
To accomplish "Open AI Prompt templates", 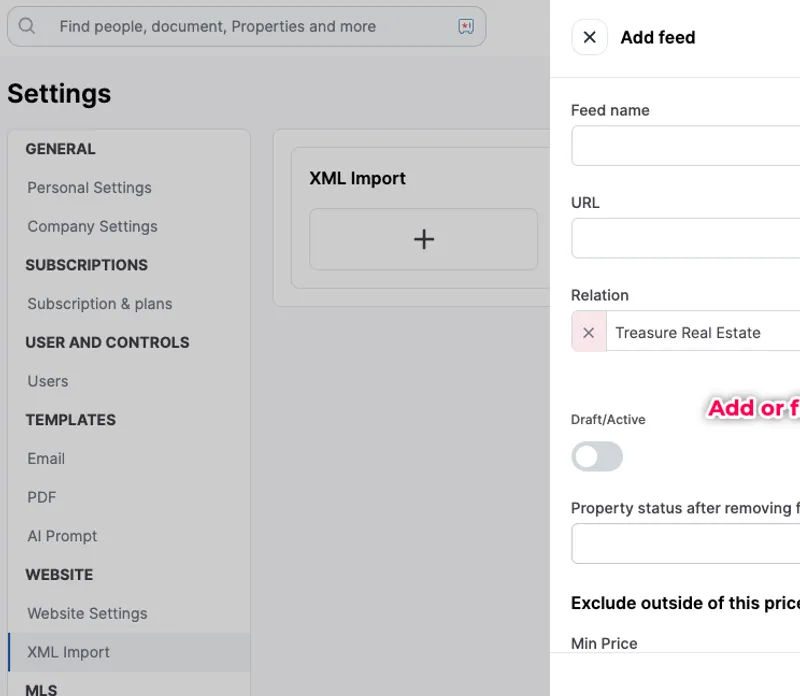I will click(62, 536).
